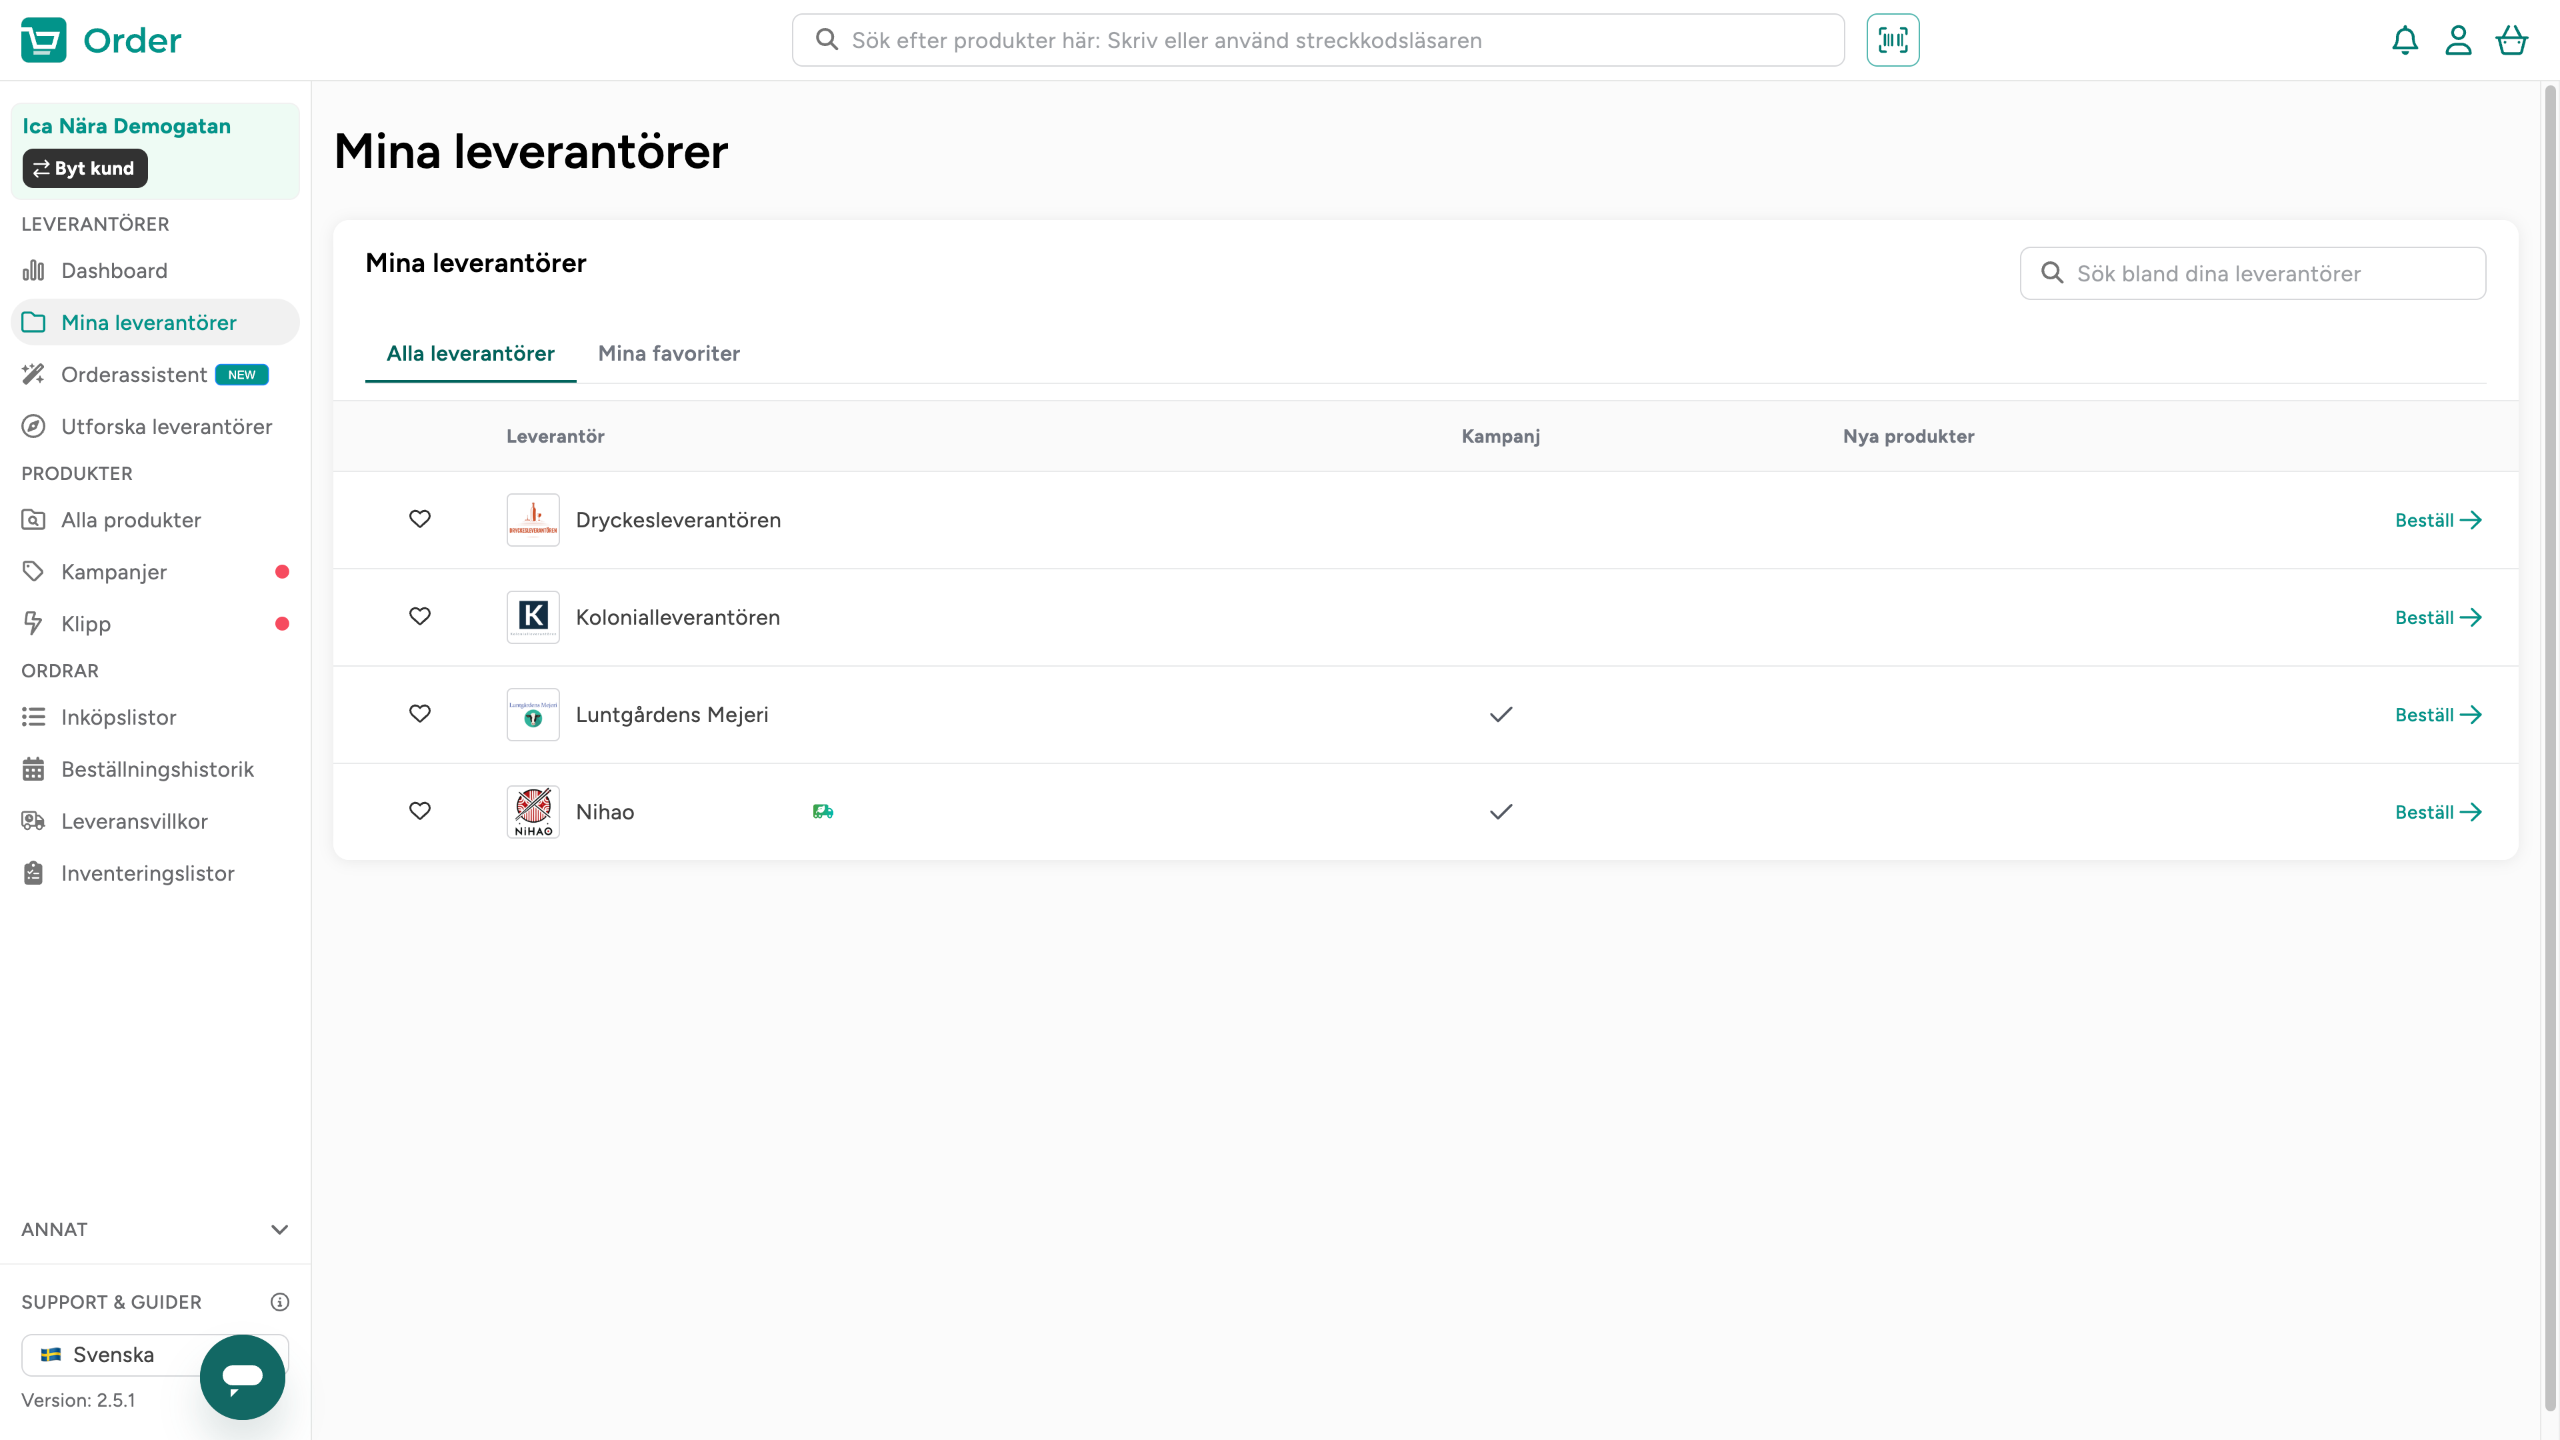2560x1440 pixels.
Task: Click the Order logo
Action: tap(101, 40)
